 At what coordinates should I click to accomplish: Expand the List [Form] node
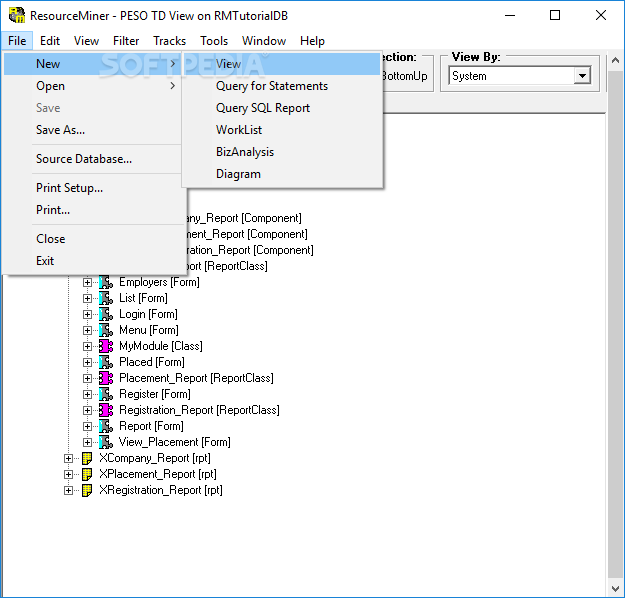pyautogui.click(x=87, y=299)
